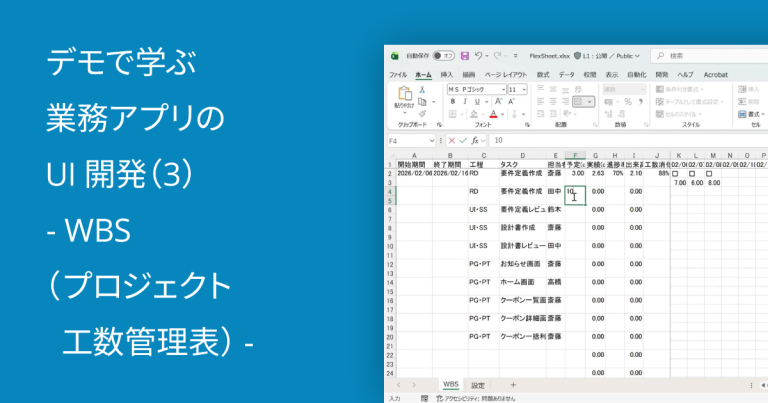
Task: Underline text with the U button
Action: pos(477,101)
